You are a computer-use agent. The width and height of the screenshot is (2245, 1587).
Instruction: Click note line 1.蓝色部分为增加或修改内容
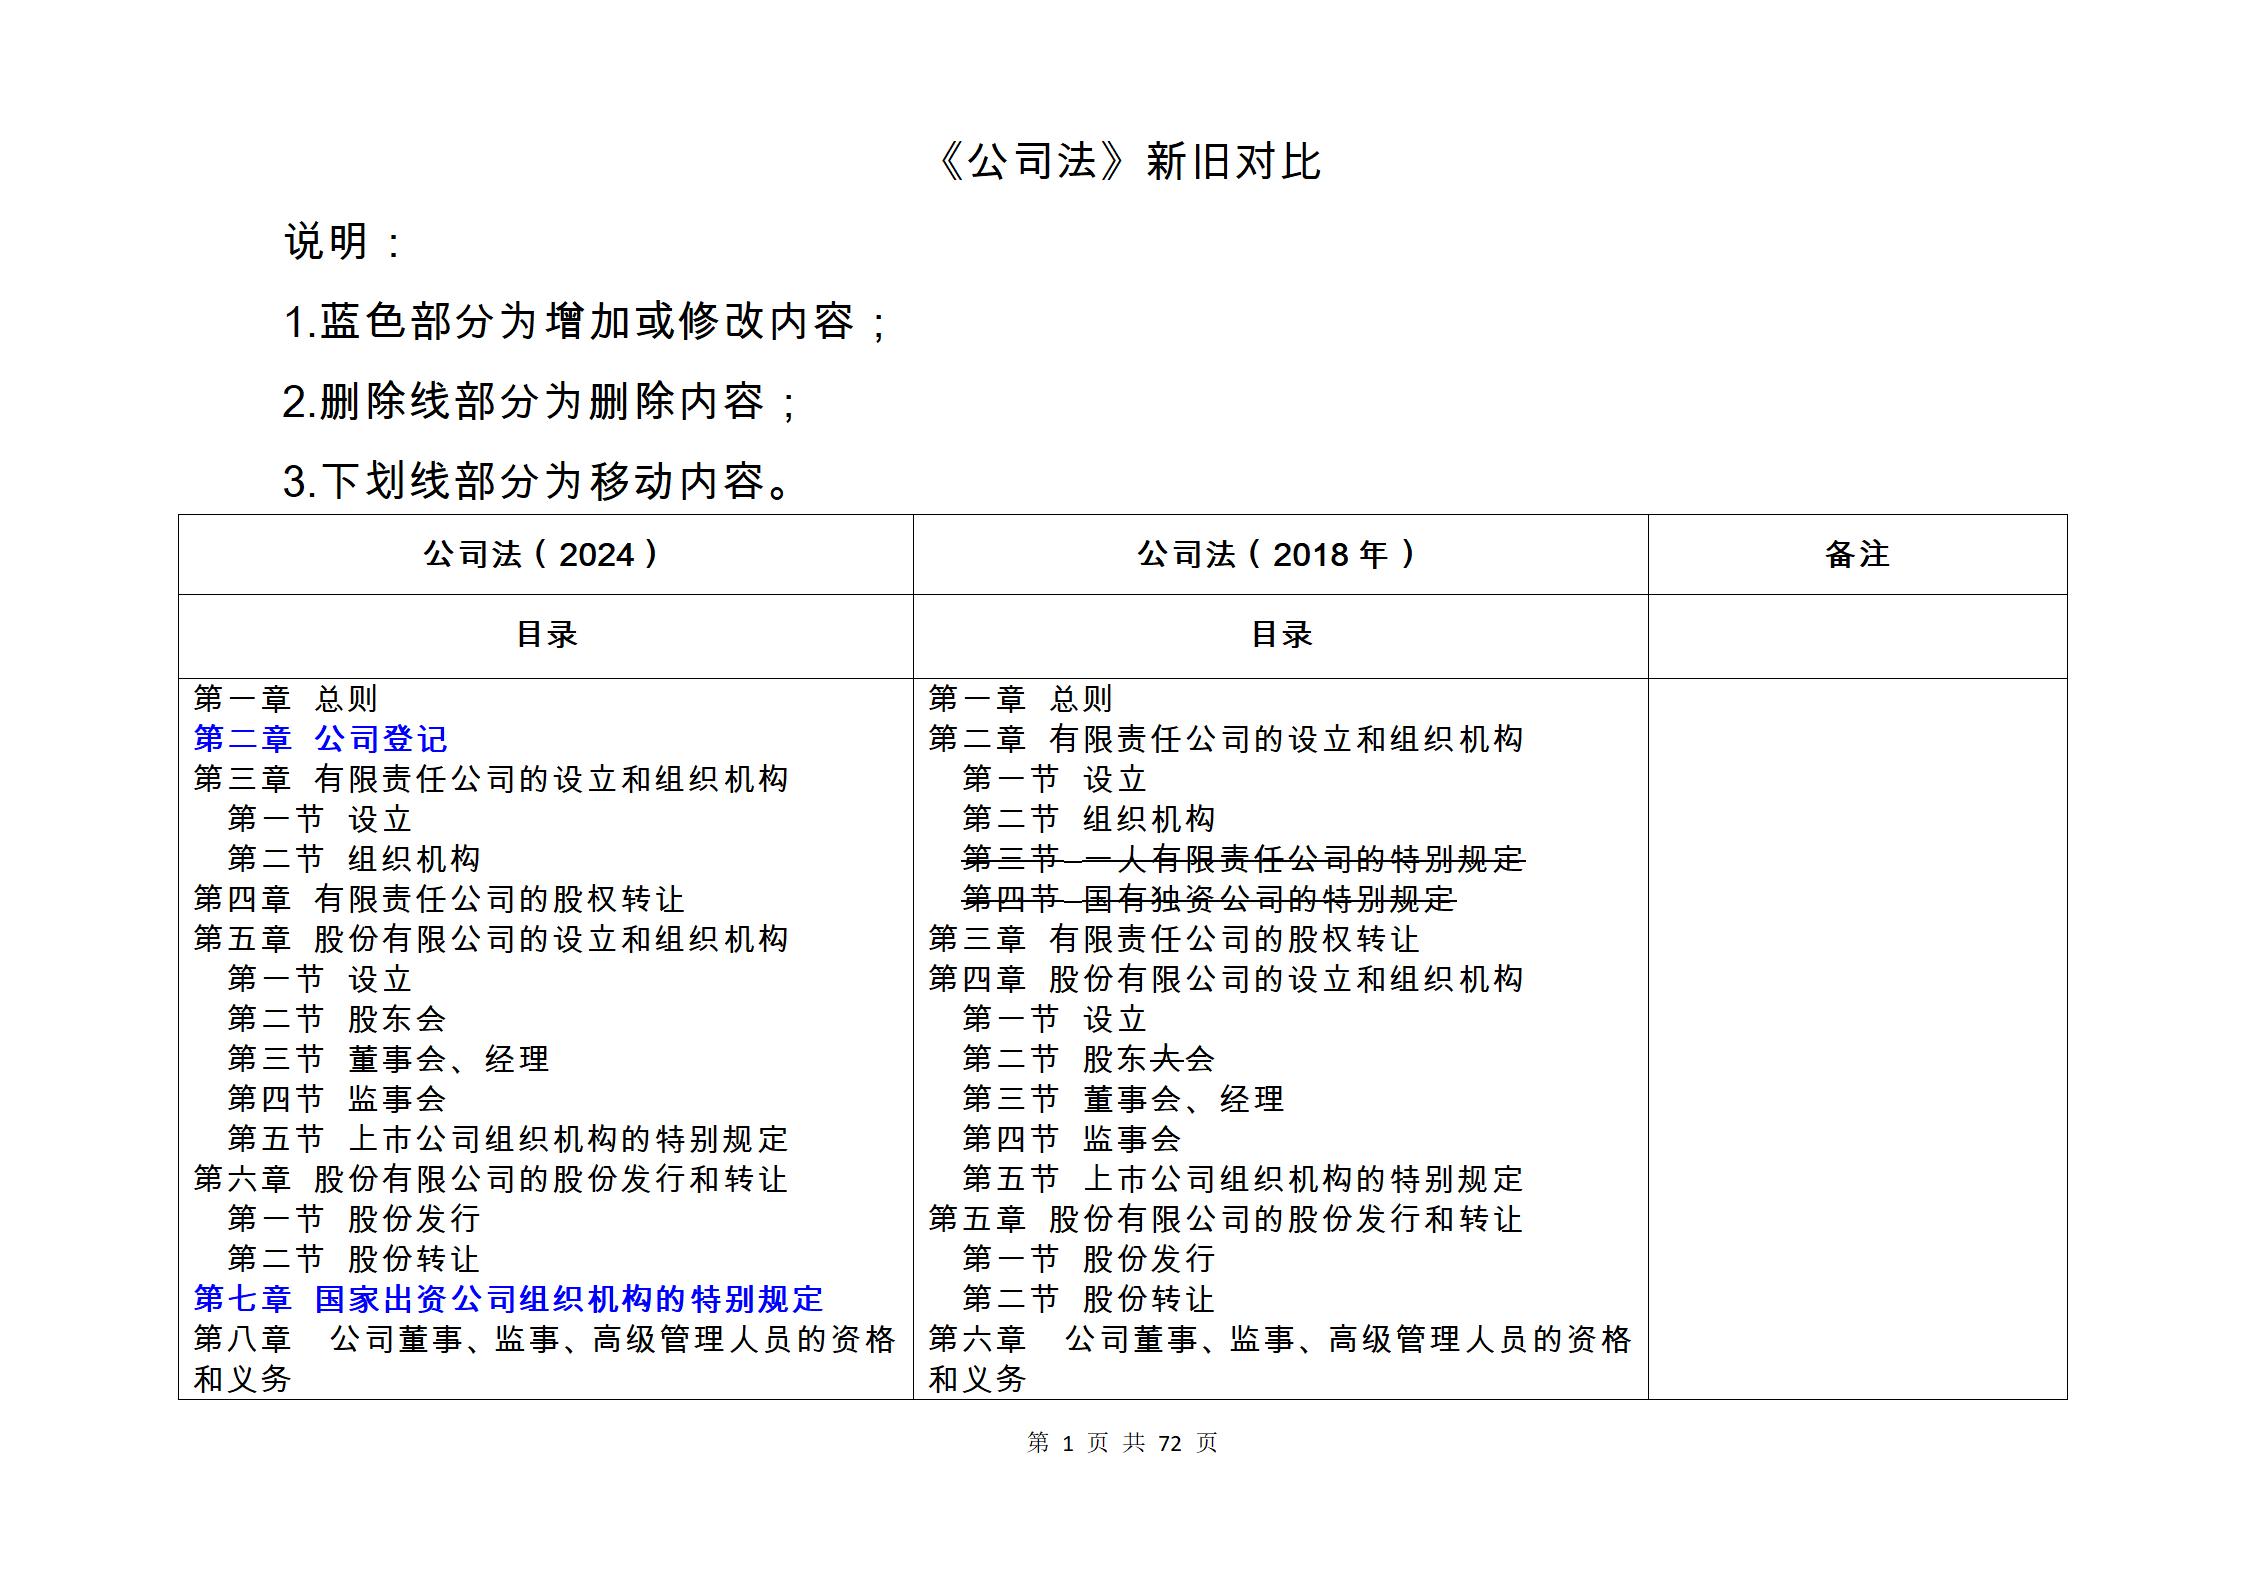click(585, 322)
